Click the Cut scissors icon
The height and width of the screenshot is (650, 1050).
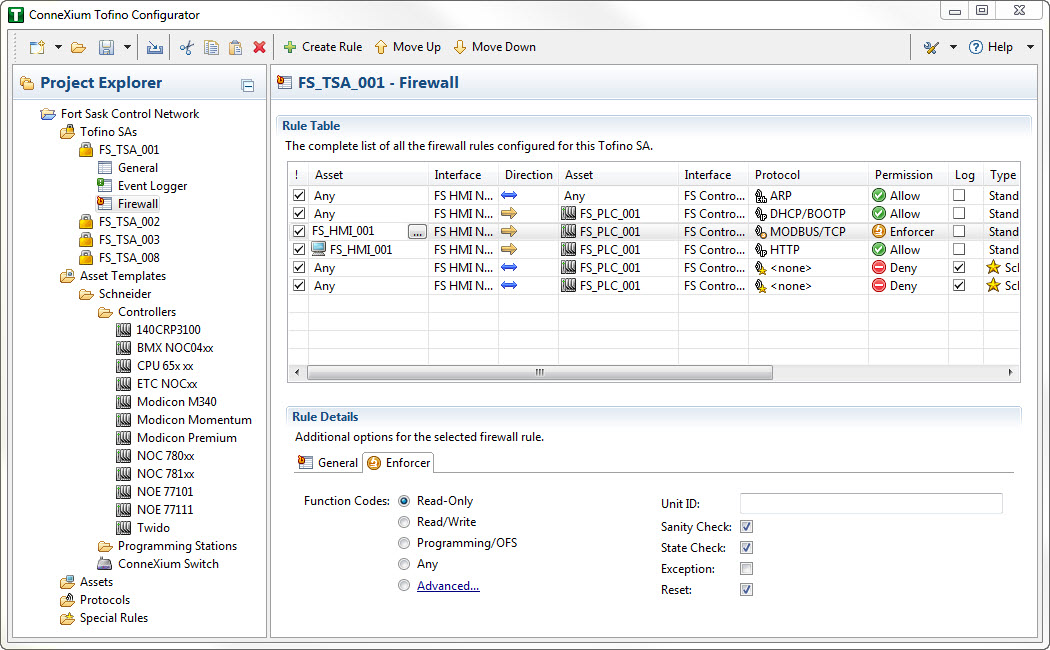tap(187, 47)
